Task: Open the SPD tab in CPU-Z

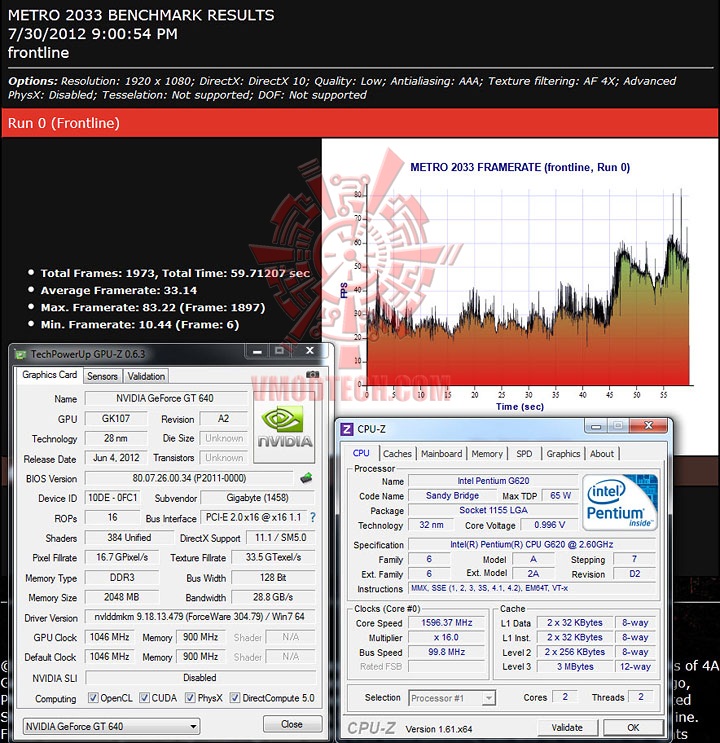Action: 524,453
